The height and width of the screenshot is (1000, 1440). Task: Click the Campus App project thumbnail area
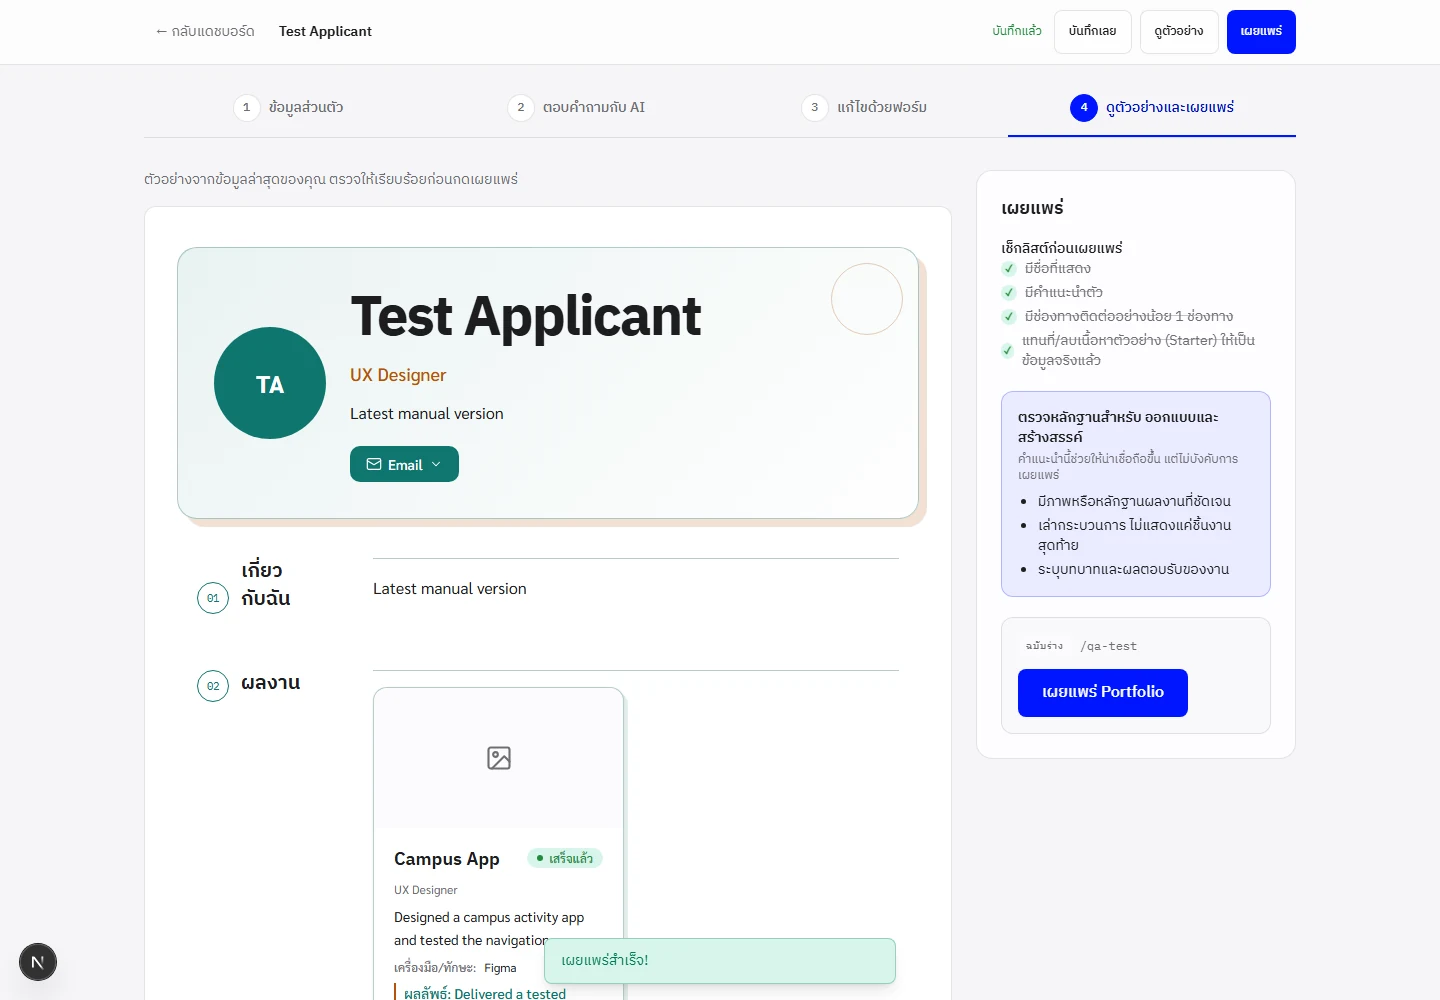tap(499, 758)
